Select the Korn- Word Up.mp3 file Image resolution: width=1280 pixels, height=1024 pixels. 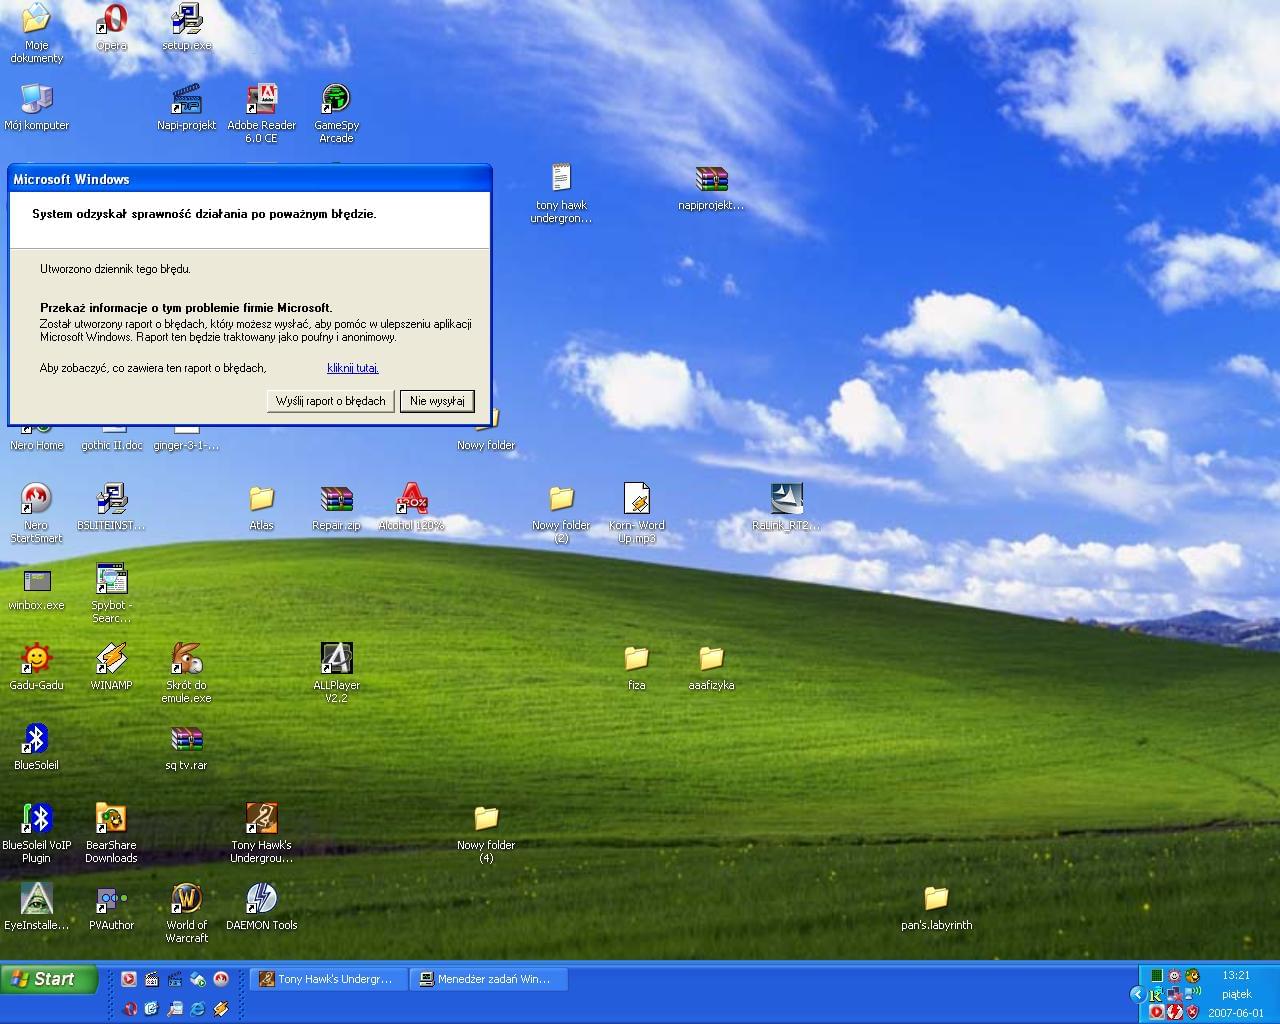point(637,513)
